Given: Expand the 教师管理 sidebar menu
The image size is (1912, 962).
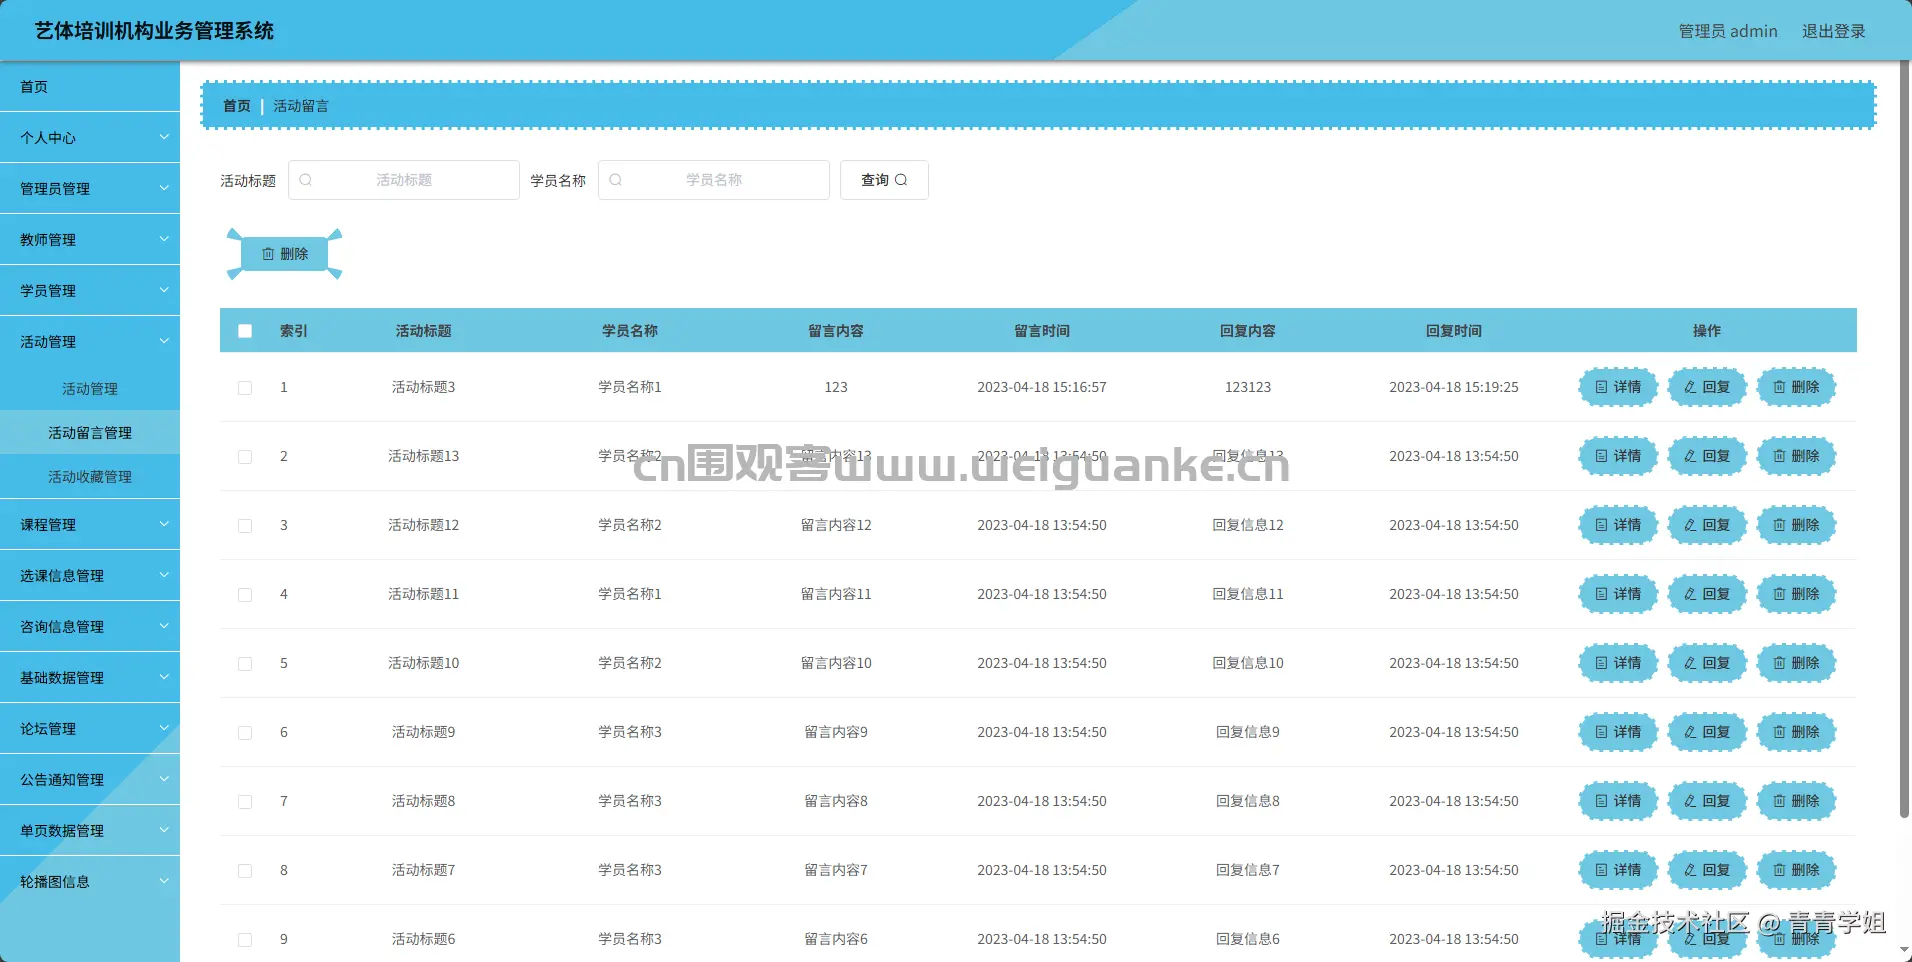Looking at the screenshot, I should [90, 240].
